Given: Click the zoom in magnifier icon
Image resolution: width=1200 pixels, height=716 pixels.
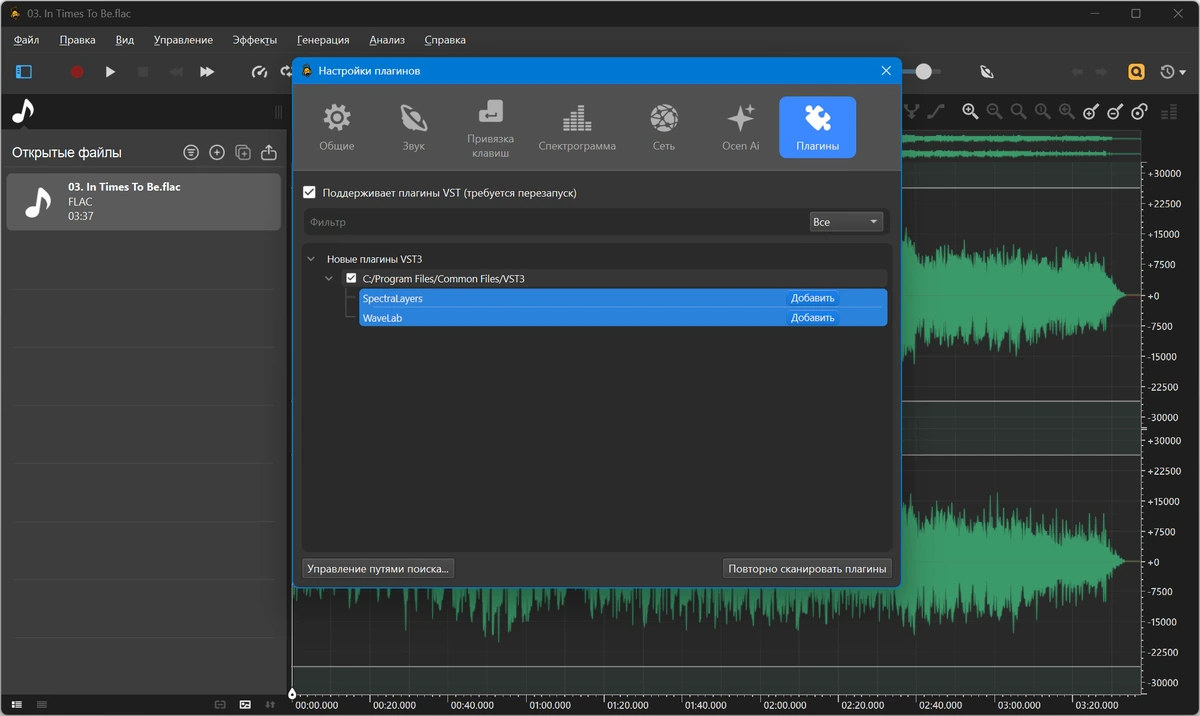Looking at the screenshot, I should tap(970, 111).
